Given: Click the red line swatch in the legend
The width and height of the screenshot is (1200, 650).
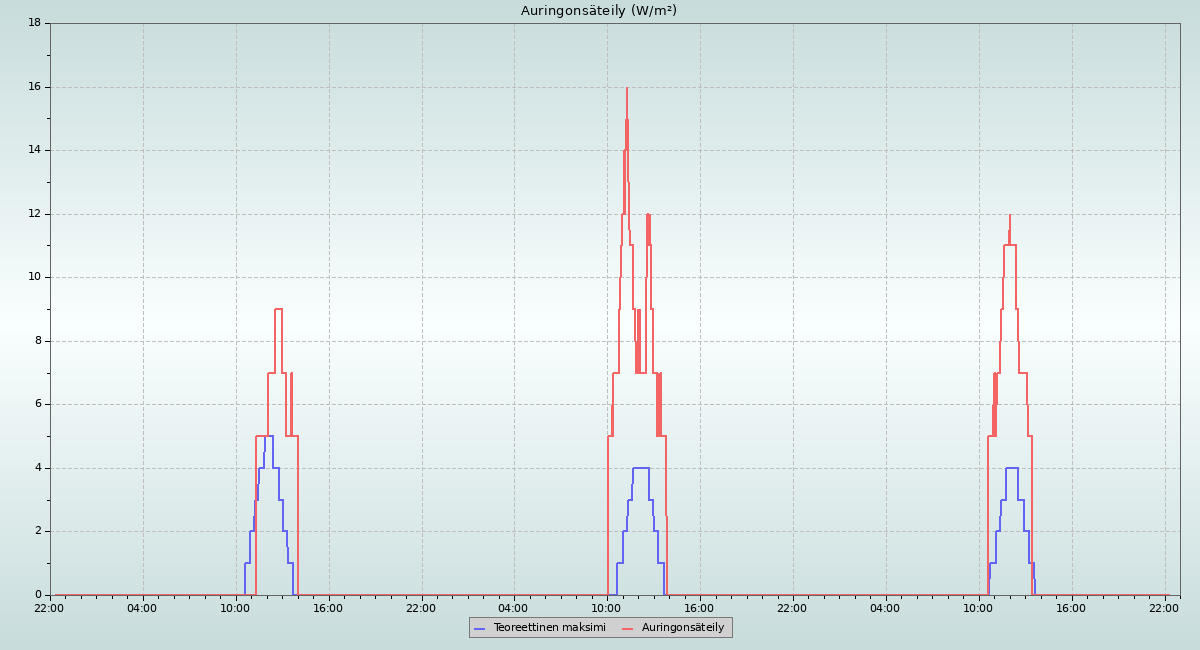Looking at the screenshot, I should click(628, 628).
